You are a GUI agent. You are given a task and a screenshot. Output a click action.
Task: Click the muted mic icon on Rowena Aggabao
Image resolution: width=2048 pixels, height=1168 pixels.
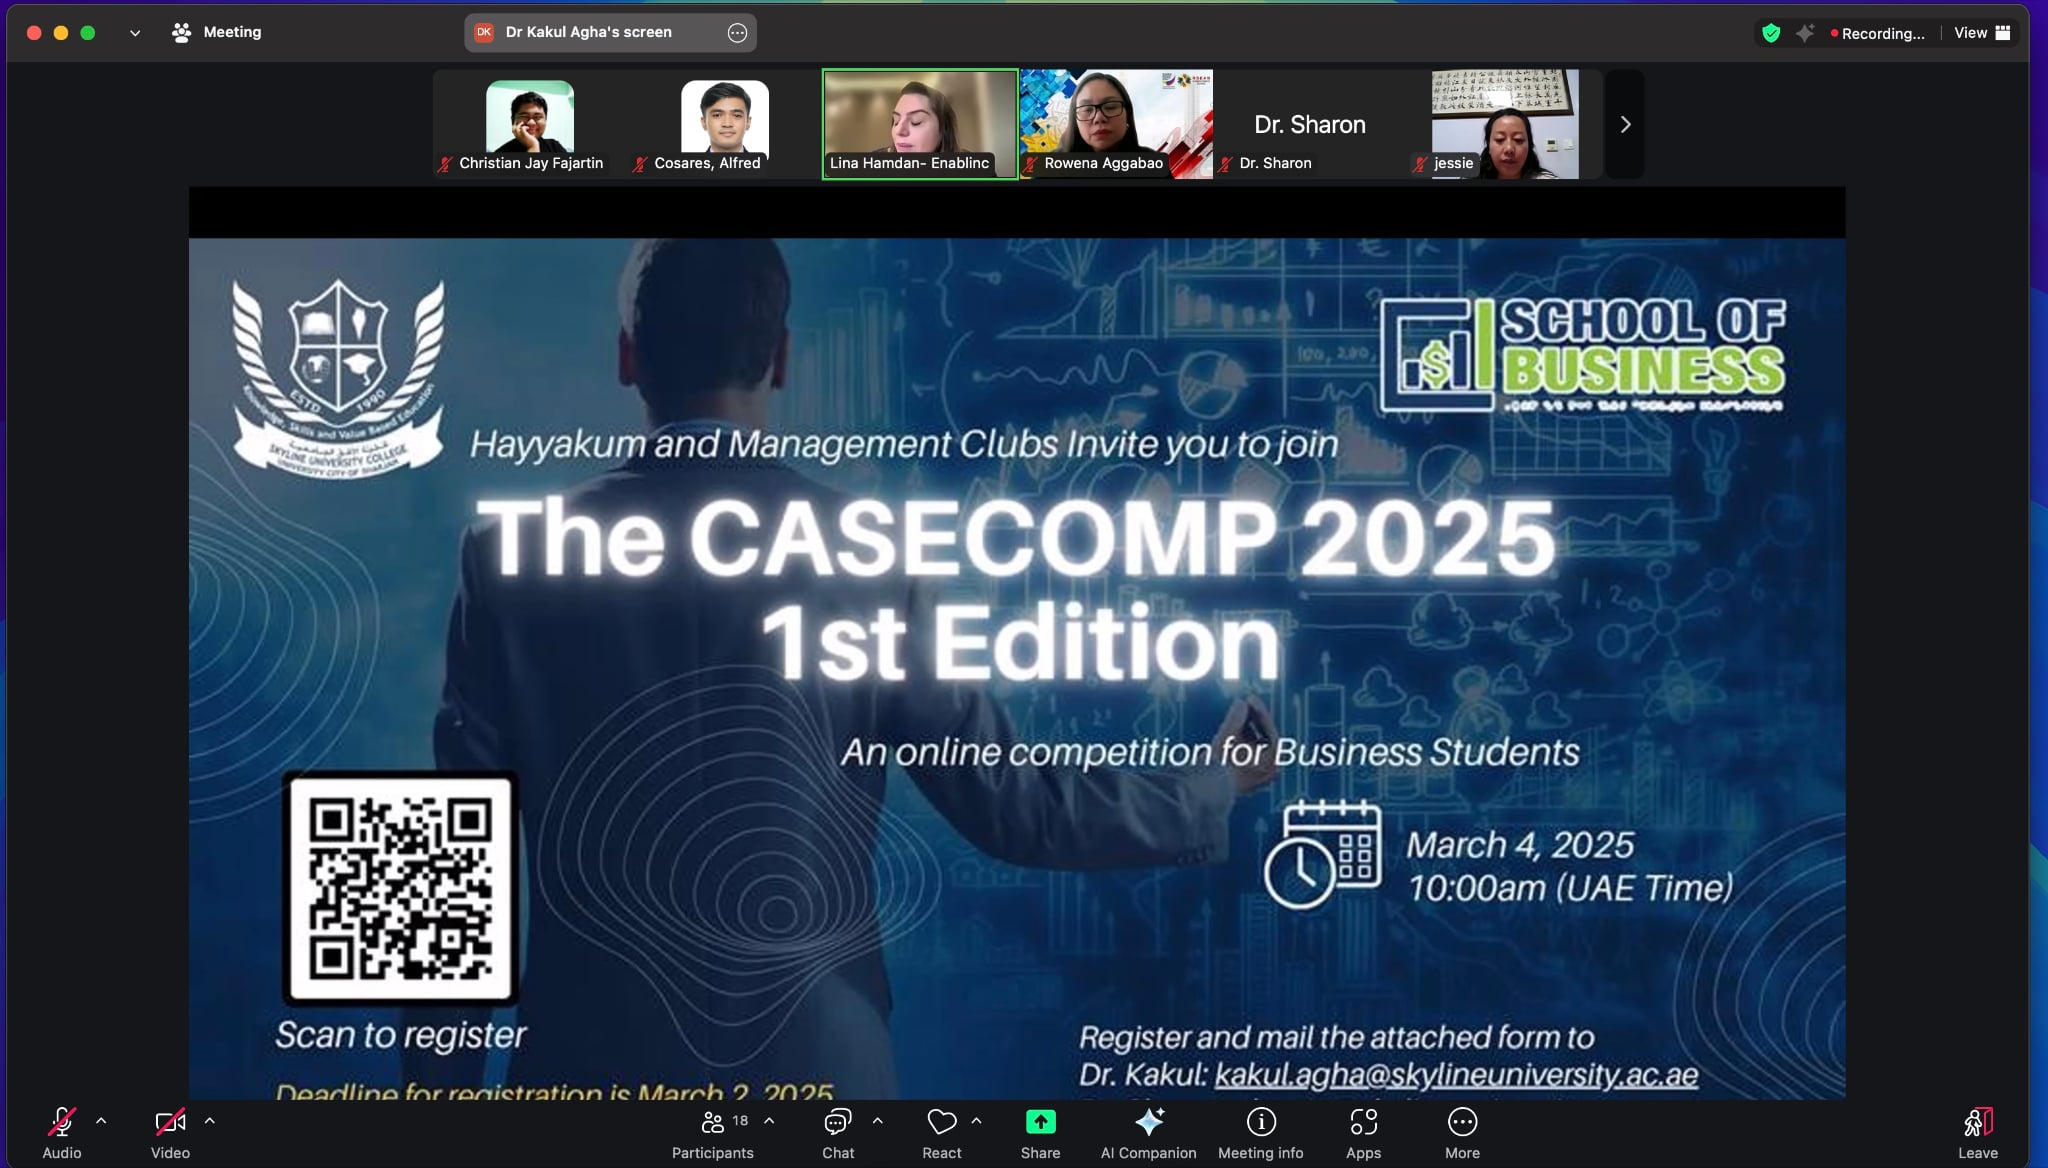[1030, 164]
